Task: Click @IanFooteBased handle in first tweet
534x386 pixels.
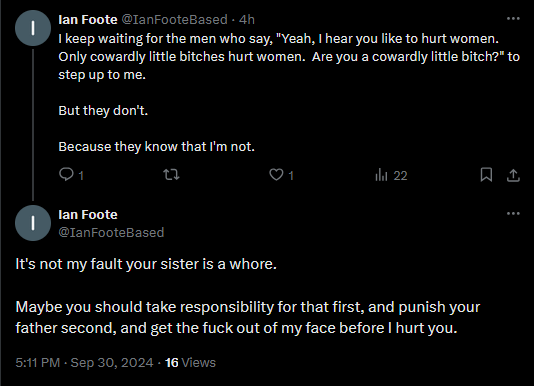Action: coord(174,20)
